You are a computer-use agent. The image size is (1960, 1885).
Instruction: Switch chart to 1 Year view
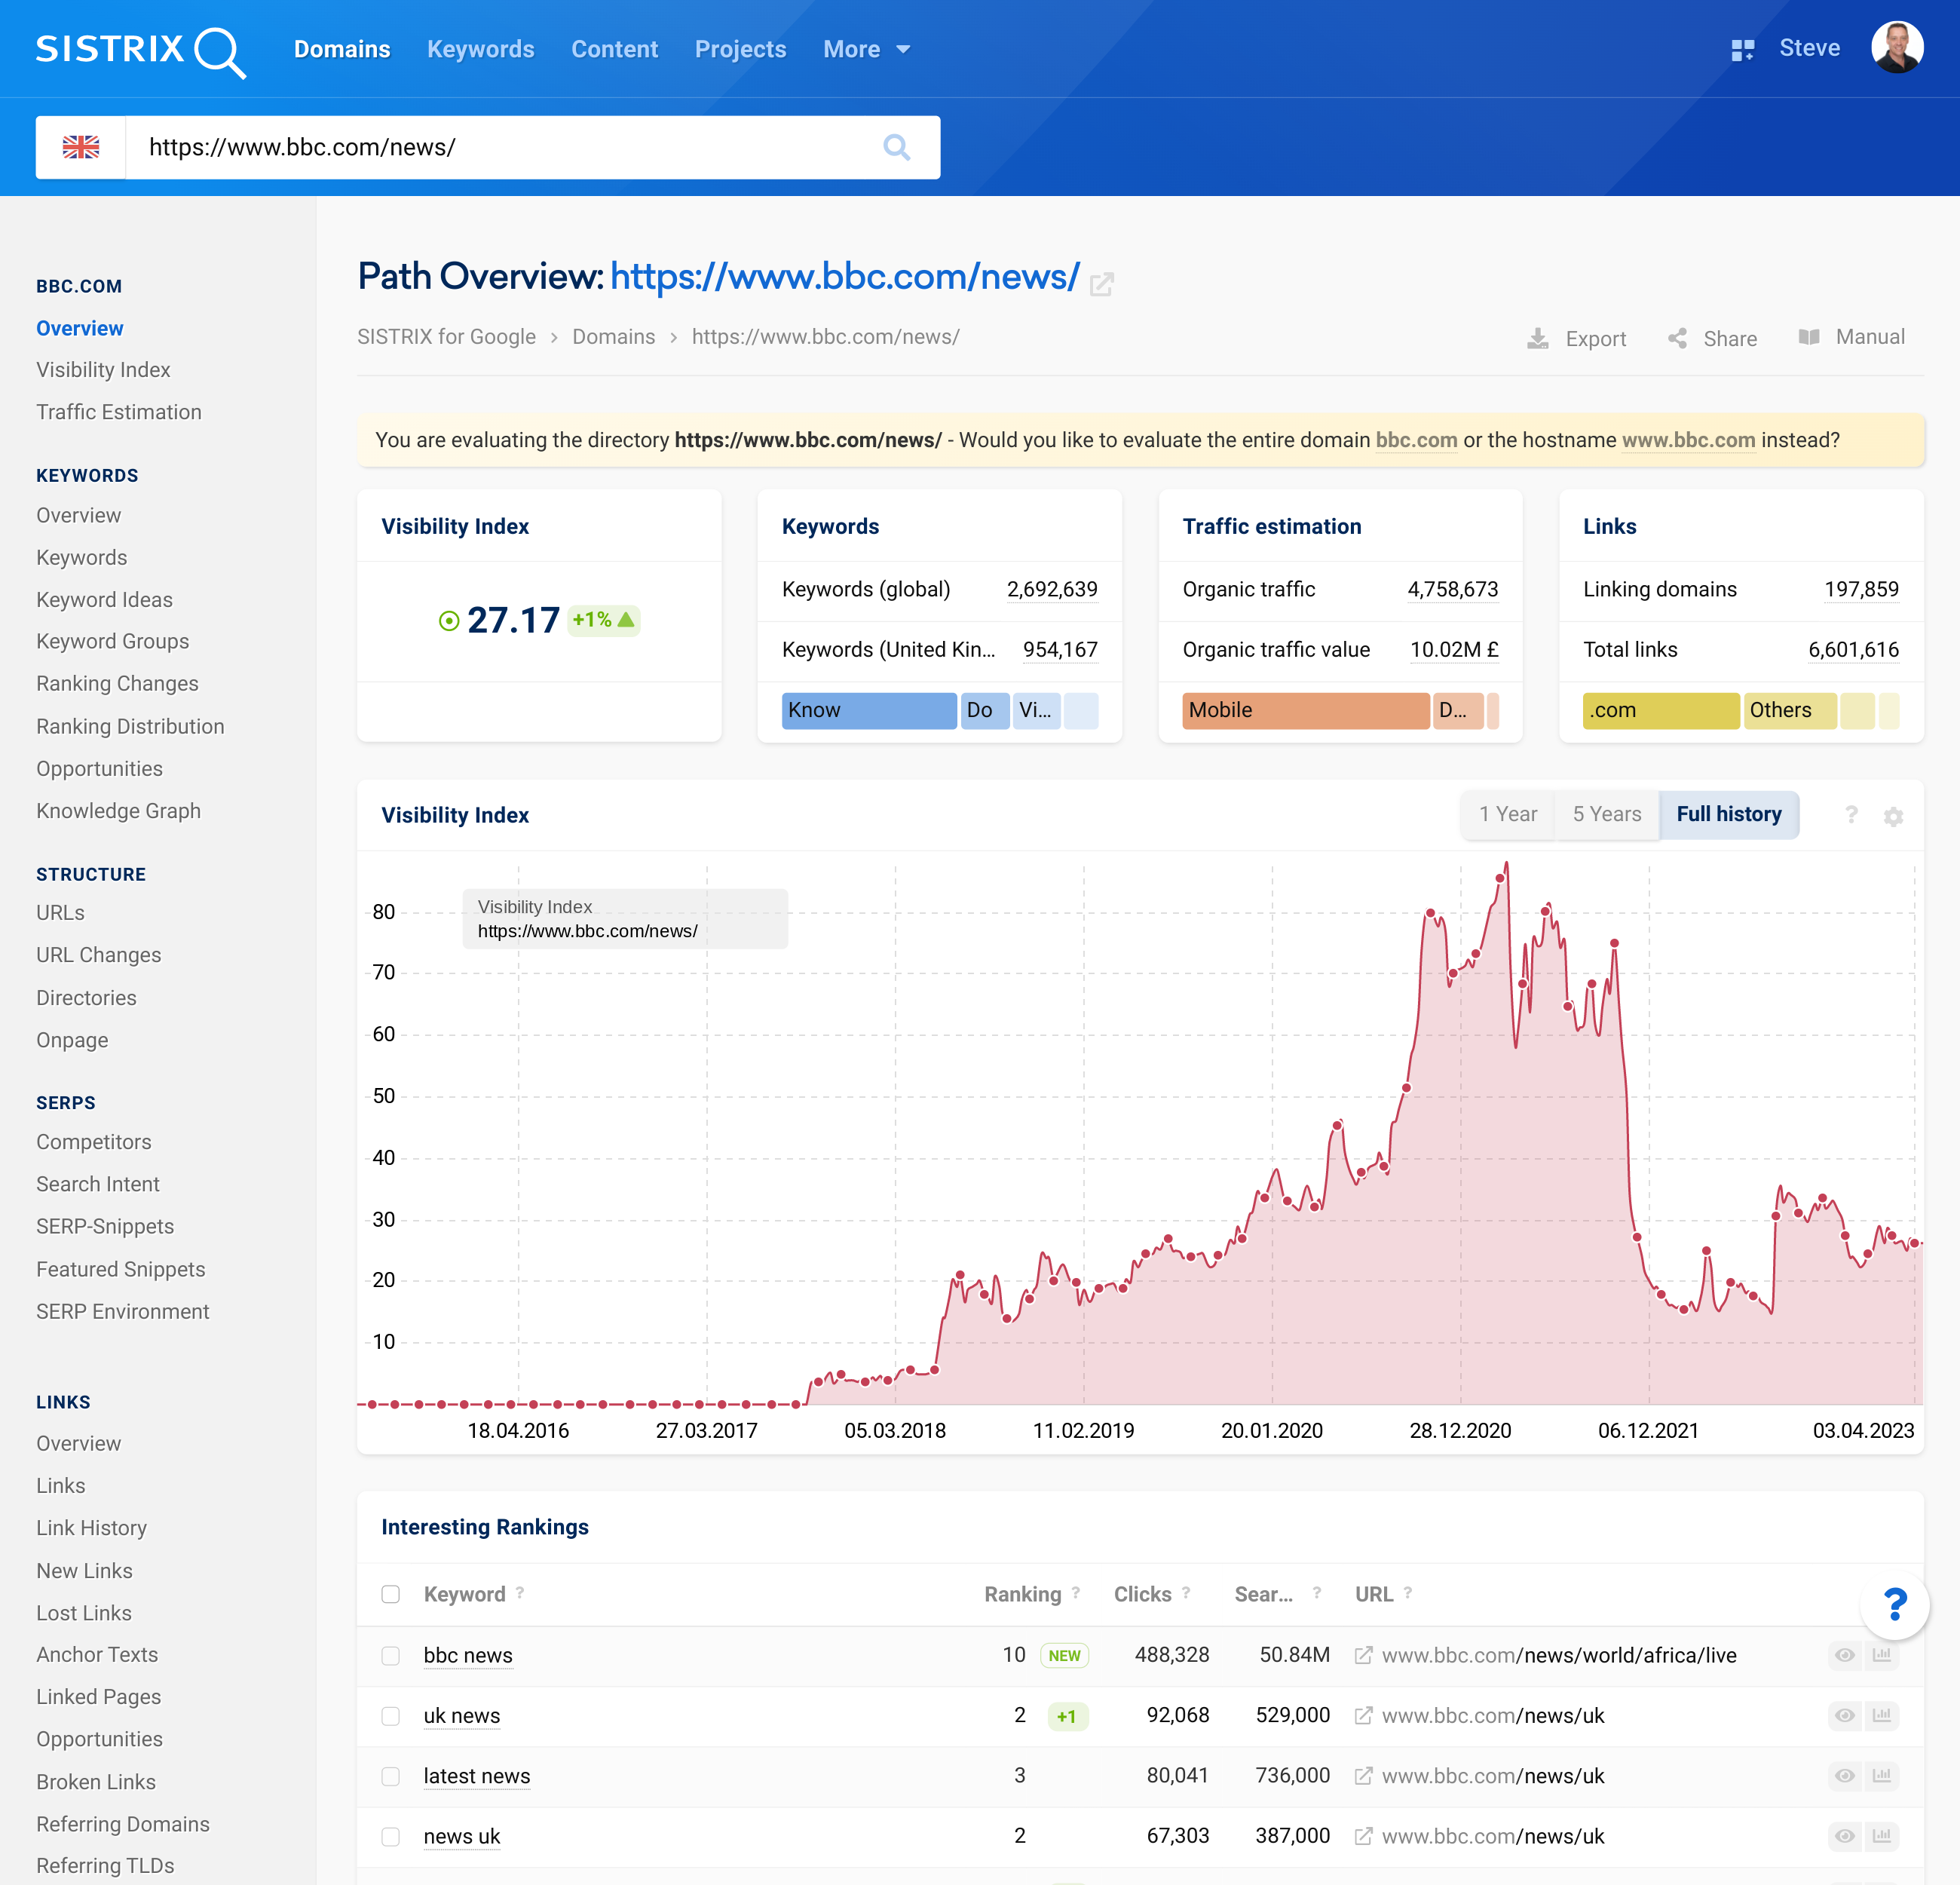1508,814
